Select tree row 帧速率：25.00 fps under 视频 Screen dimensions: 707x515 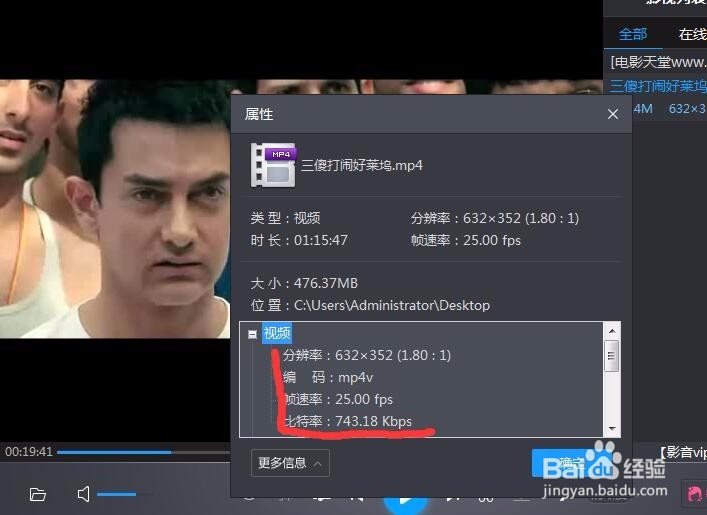click(x=338, y=399)
